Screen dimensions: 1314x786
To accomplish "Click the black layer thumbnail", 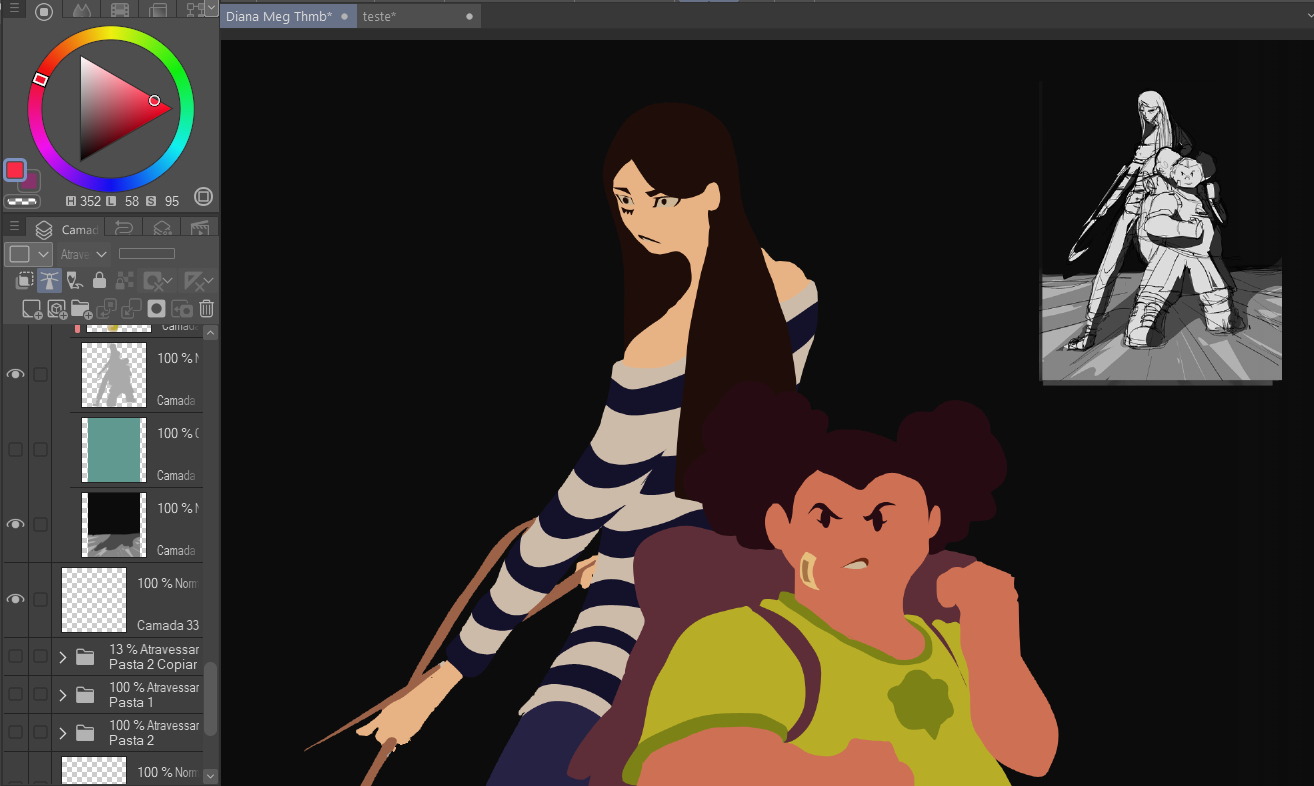I will [x=114, y=525].
